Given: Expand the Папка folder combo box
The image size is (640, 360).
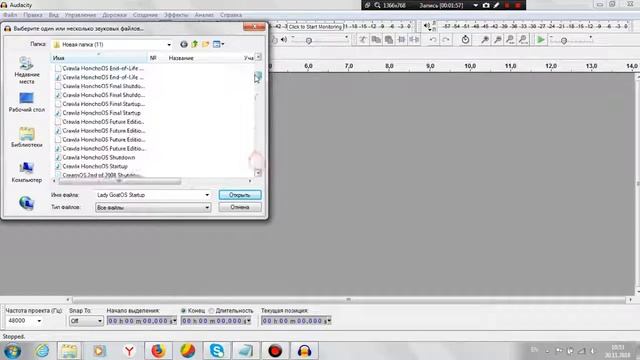Looking at the screenshot, I should click(169, 44).
